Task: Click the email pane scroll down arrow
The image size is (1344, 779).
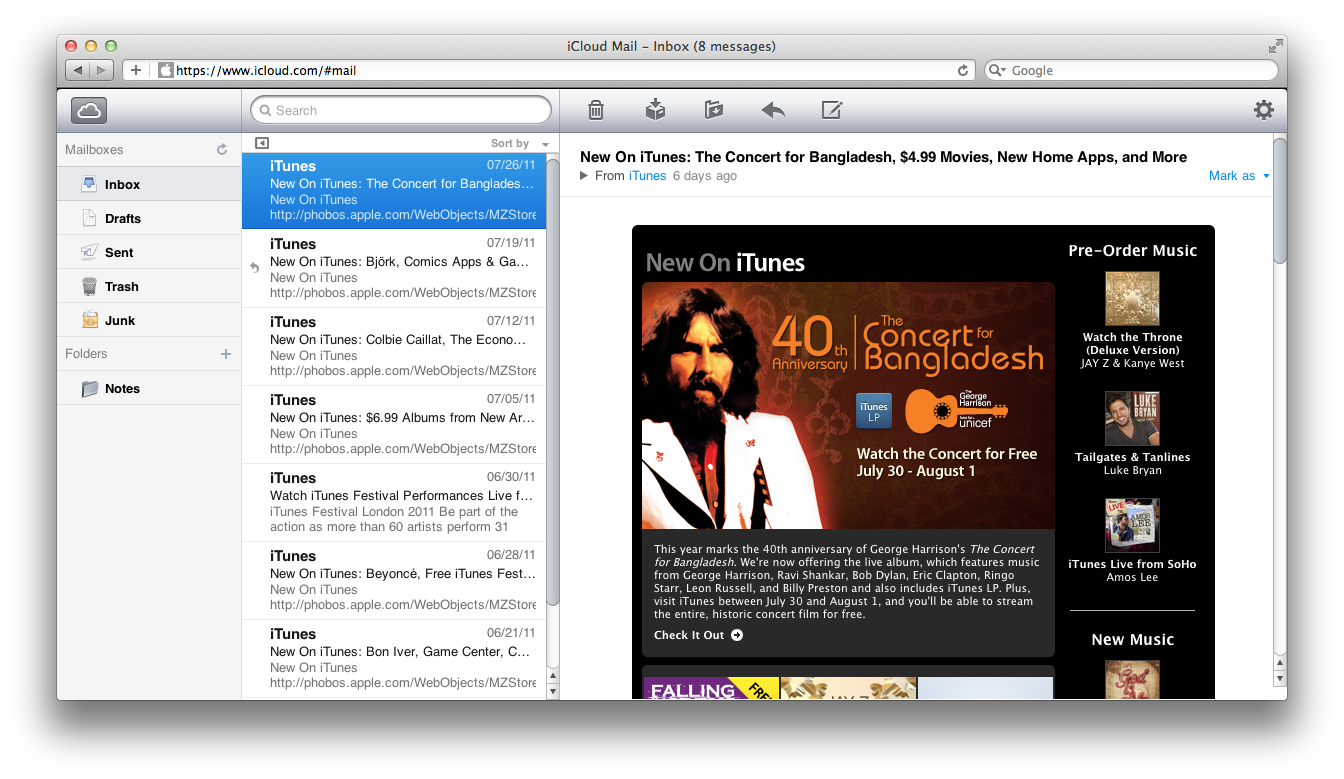Action: click(1280, 678)
